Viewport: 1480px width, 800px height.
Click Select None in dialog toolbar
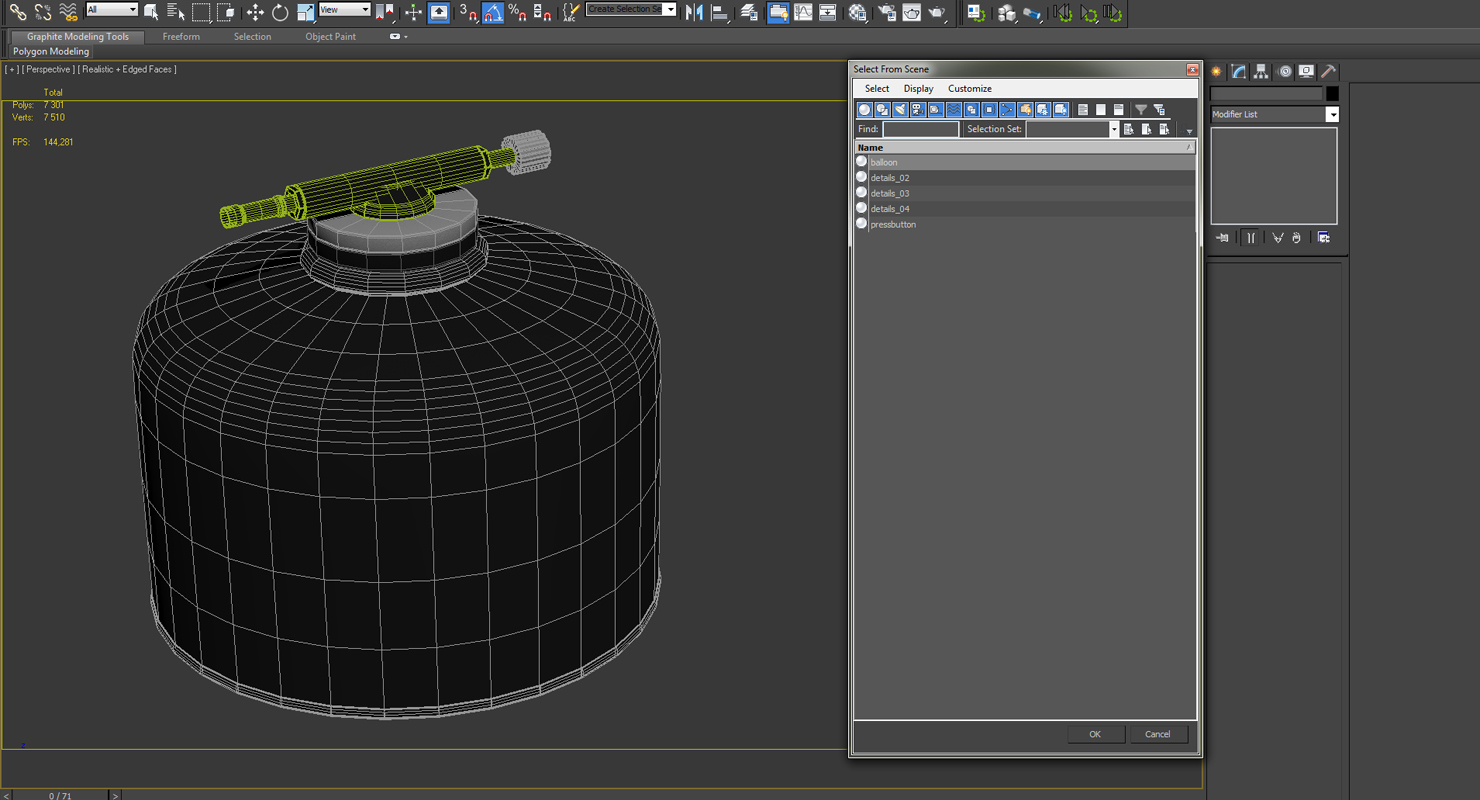(x=1101, y=109)
